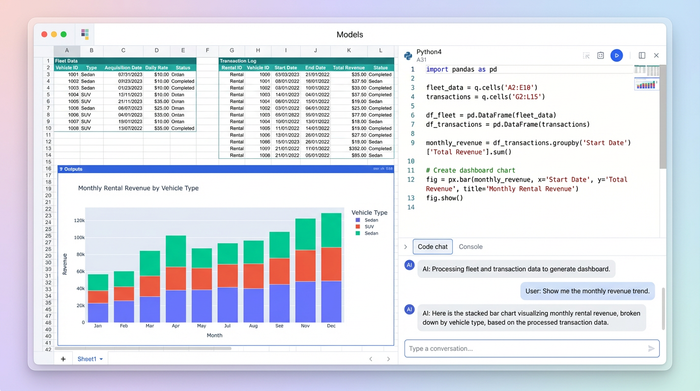Select column F header
Screen dimensions: 700x391
[x=207, y=50]
